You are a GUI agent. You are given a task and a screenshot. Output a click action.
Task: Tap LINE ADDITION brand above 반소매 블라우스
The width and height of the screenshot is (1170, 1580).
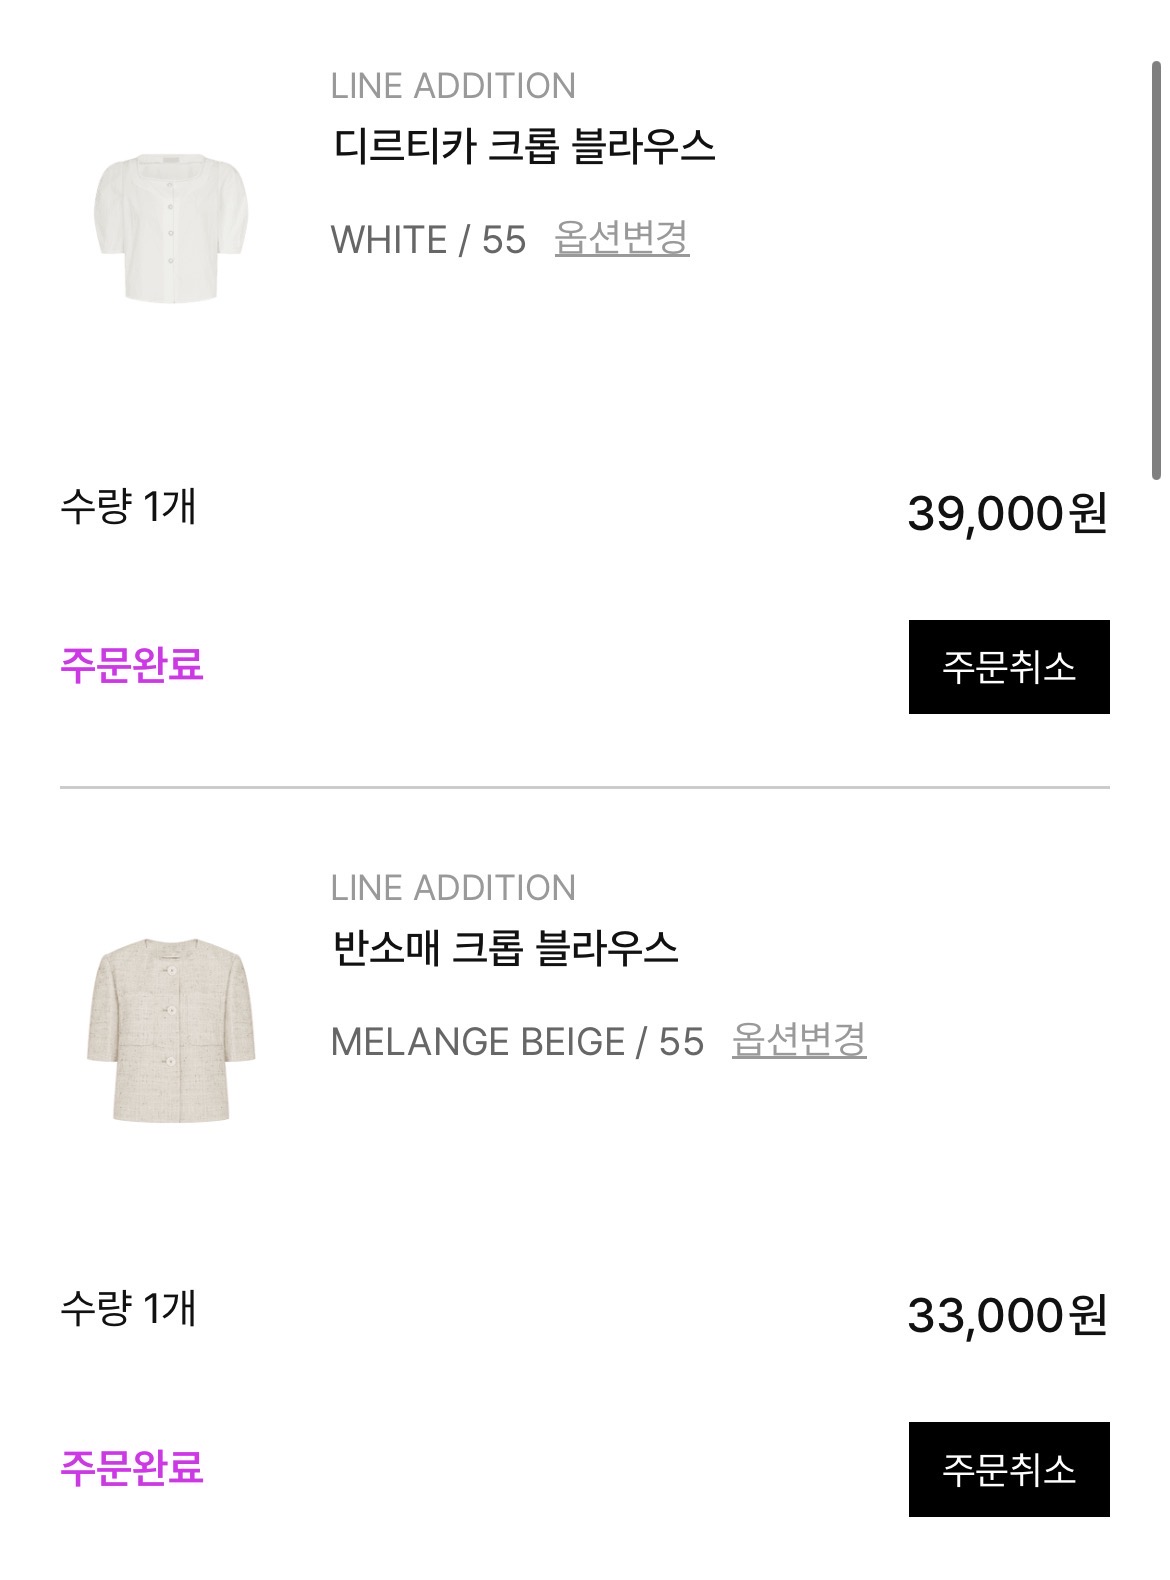453,888
